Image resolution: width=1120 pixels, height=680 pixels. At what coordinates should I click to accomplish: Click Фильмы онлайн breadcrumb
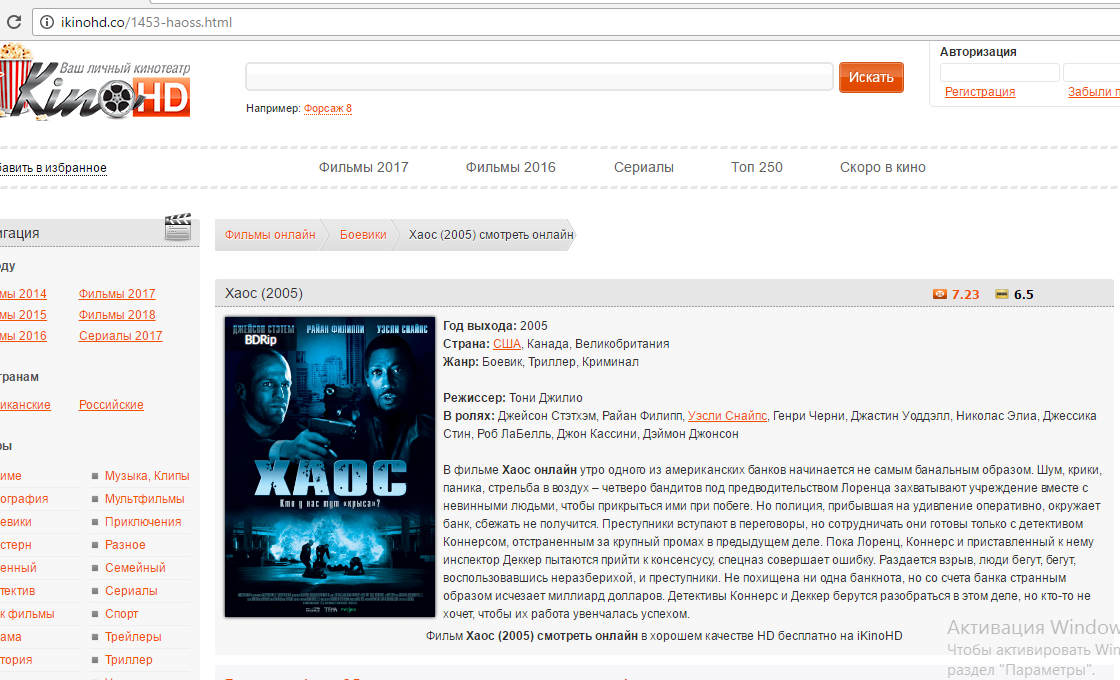point(270,234)
